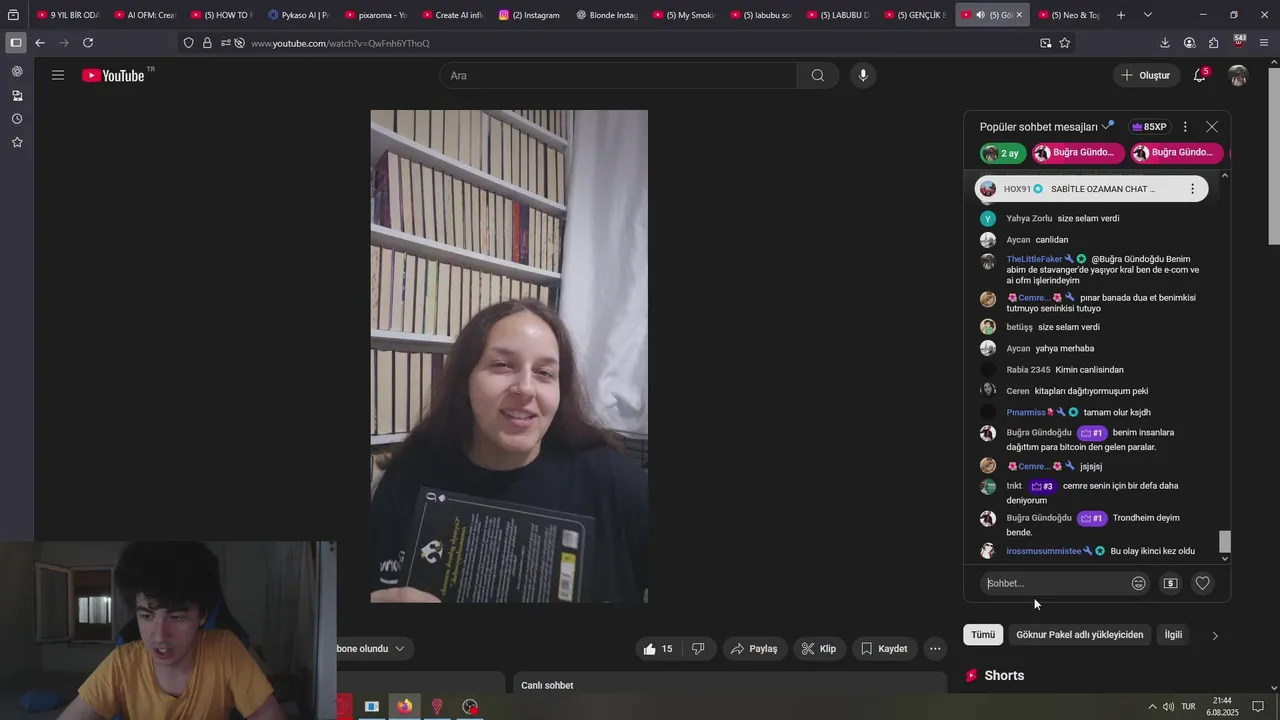Open the YouTube guide hamburger menu
Screen dimensions: 1280x720
coord(58,75)
